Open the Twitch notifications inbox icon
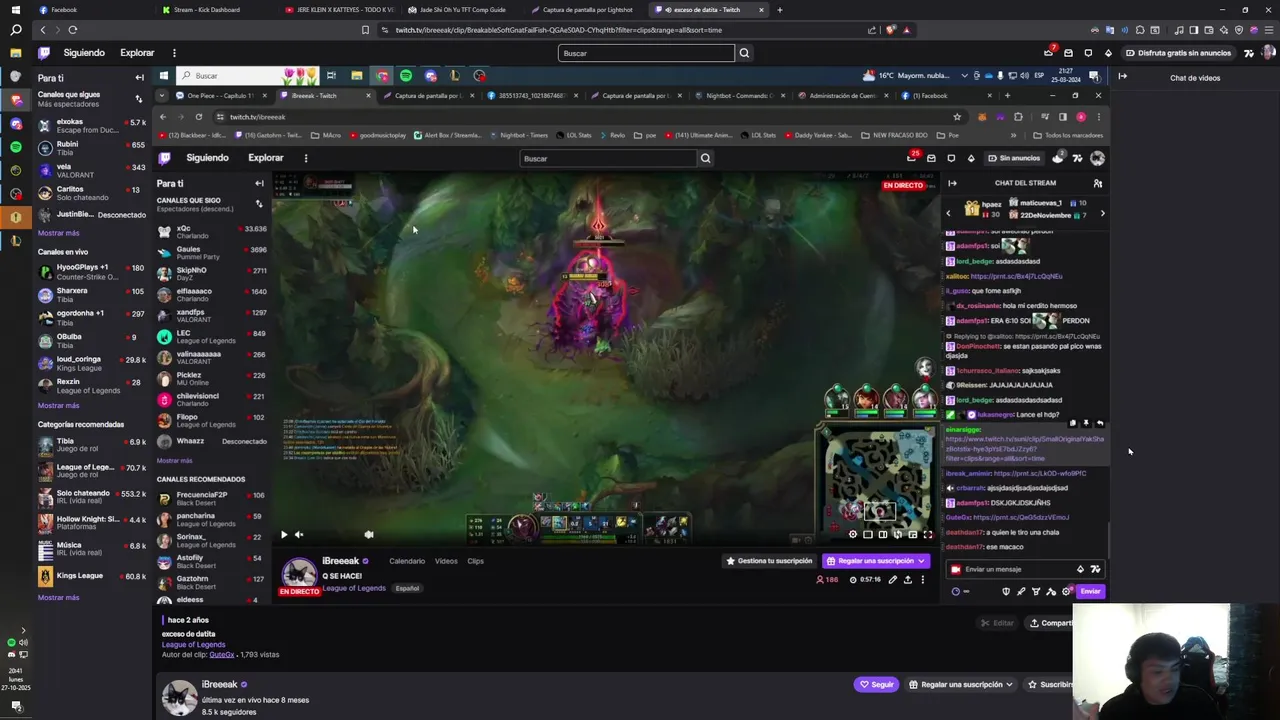Screen dimensions: 1280x720 pyautogui.click(x=1068, y=53)
